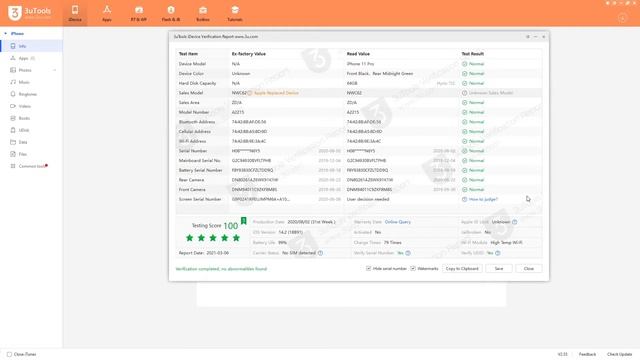Select Videos in the sidebar
This screenshot has height=360, width=640.
(x=31, y=106)
